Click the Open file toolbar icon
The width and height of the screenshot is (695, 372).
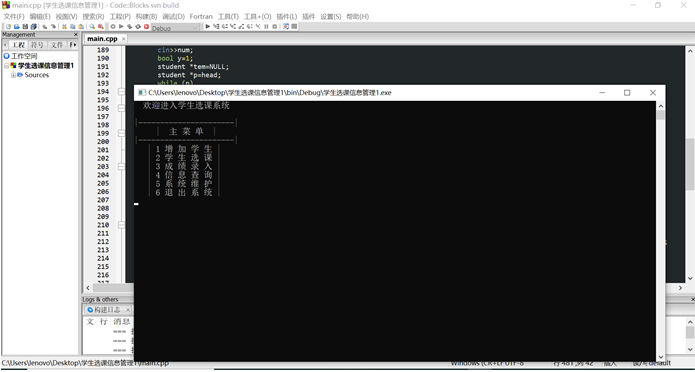click(x=17, y=27)
